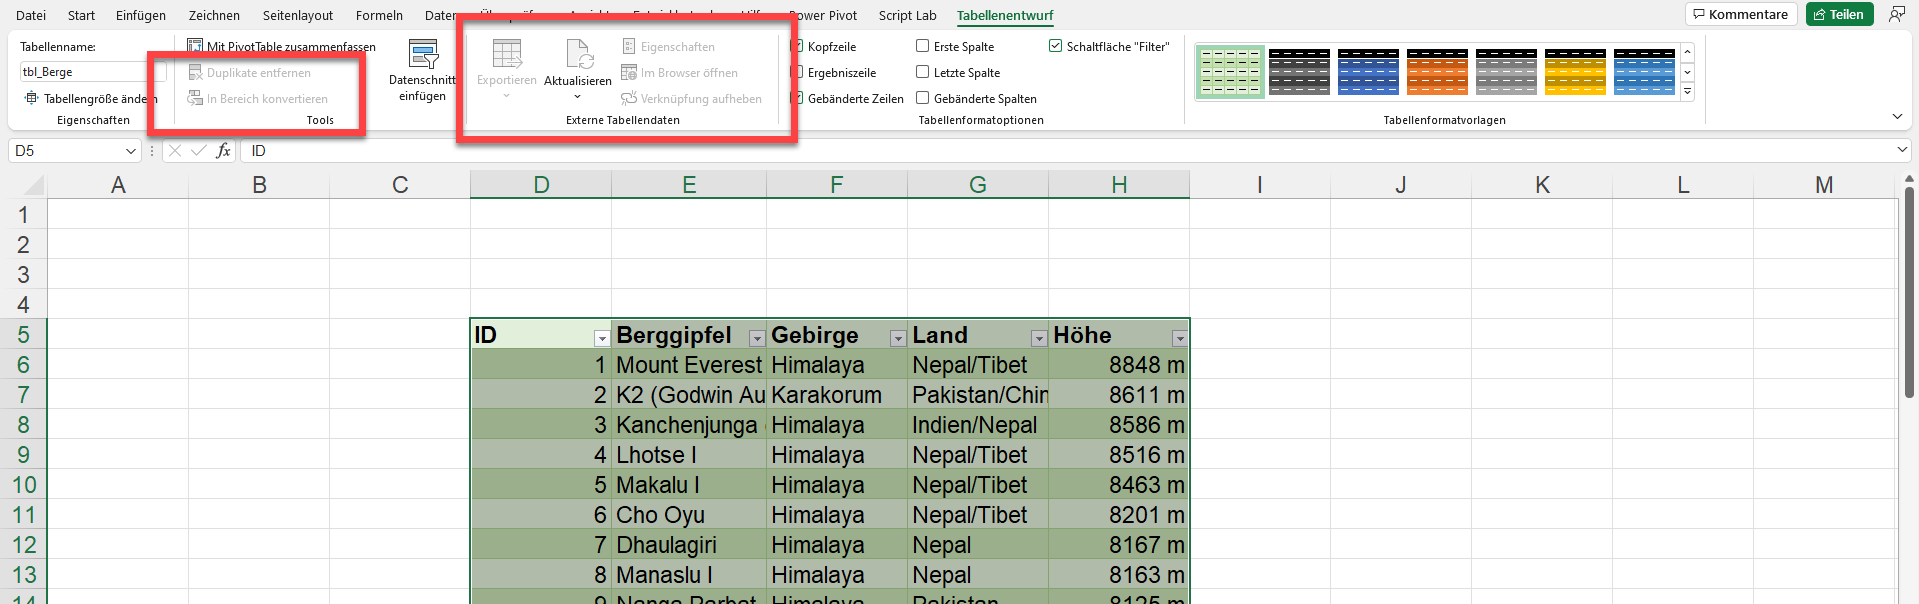Click the Datenschnitt einfügen slicer icon
The height and width of the screenshot is (604, 1919).
click(x=423, y=54)
